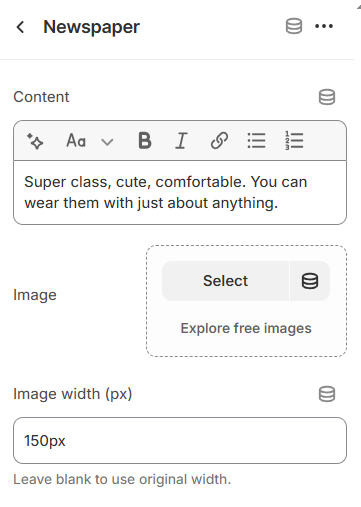361x507 pixels.
Task: Generate text with the AI sparkle icon
Action: tap(35, 141)
